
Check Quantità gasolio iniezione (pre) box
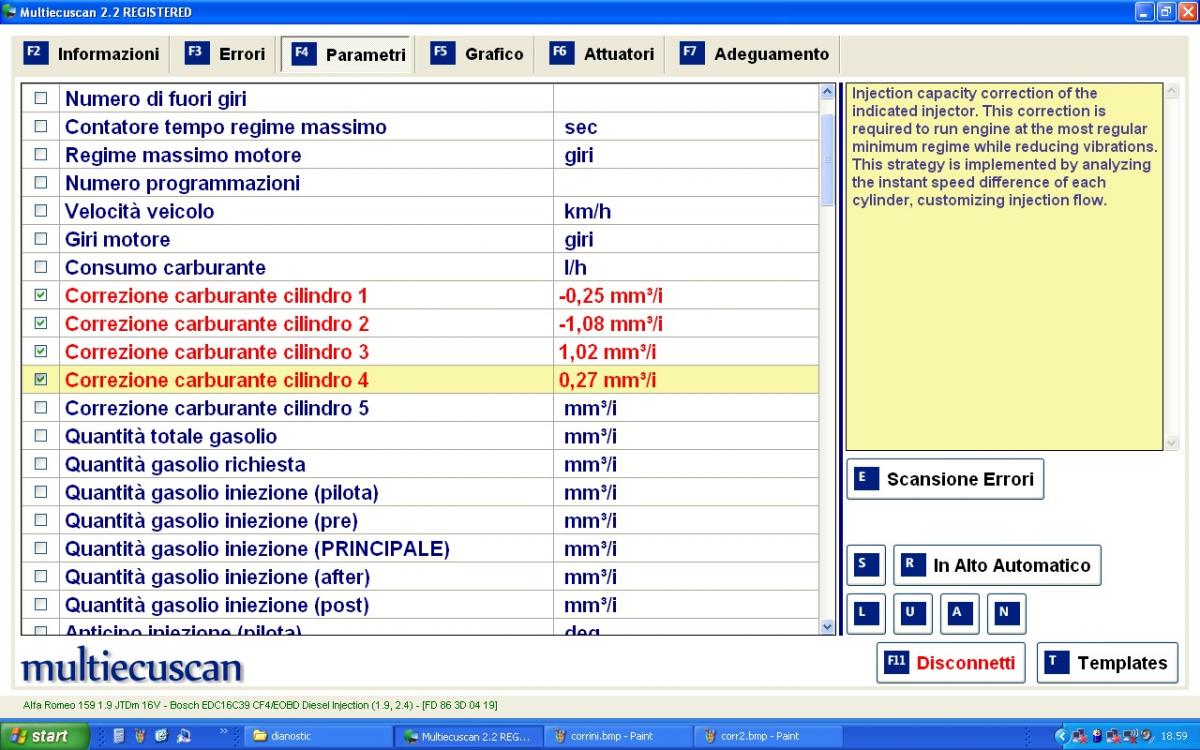tap(41, 520)
